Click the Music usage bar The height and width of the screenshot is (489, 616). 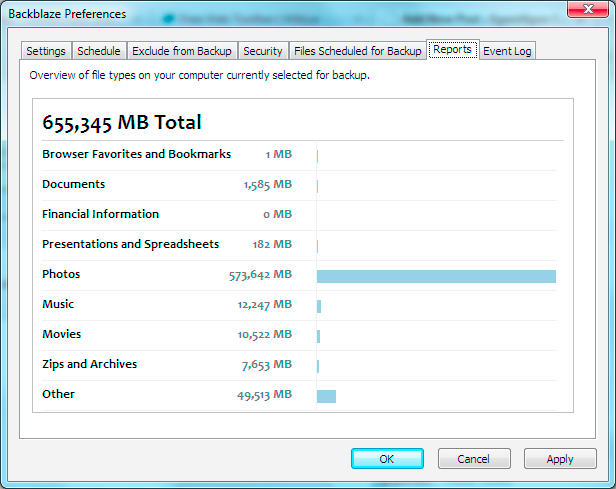pyautogui.click(x=319, y=306)
